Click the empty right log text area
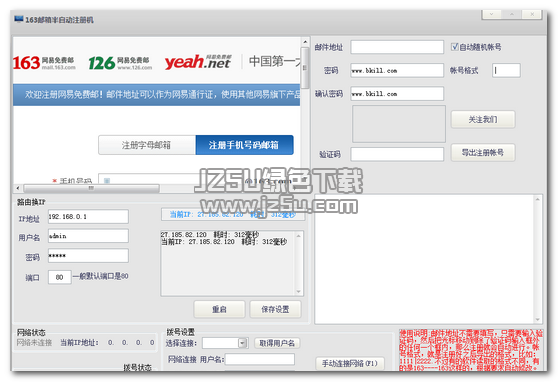558x382 pixels. pyautogui.click(x=424, y=259)
